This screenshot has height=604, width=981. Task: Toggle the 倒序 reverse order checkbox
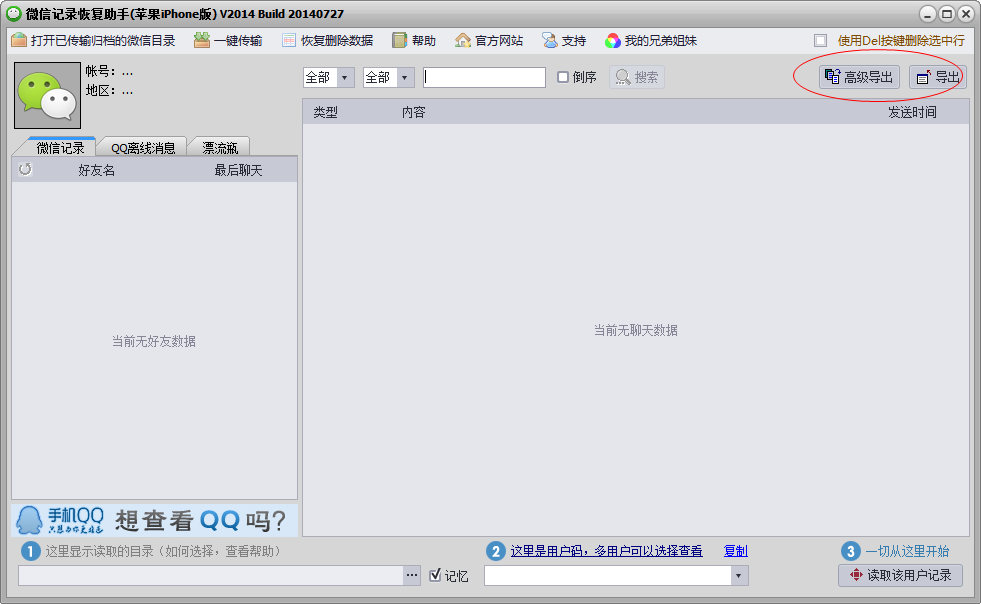[562, 77]
